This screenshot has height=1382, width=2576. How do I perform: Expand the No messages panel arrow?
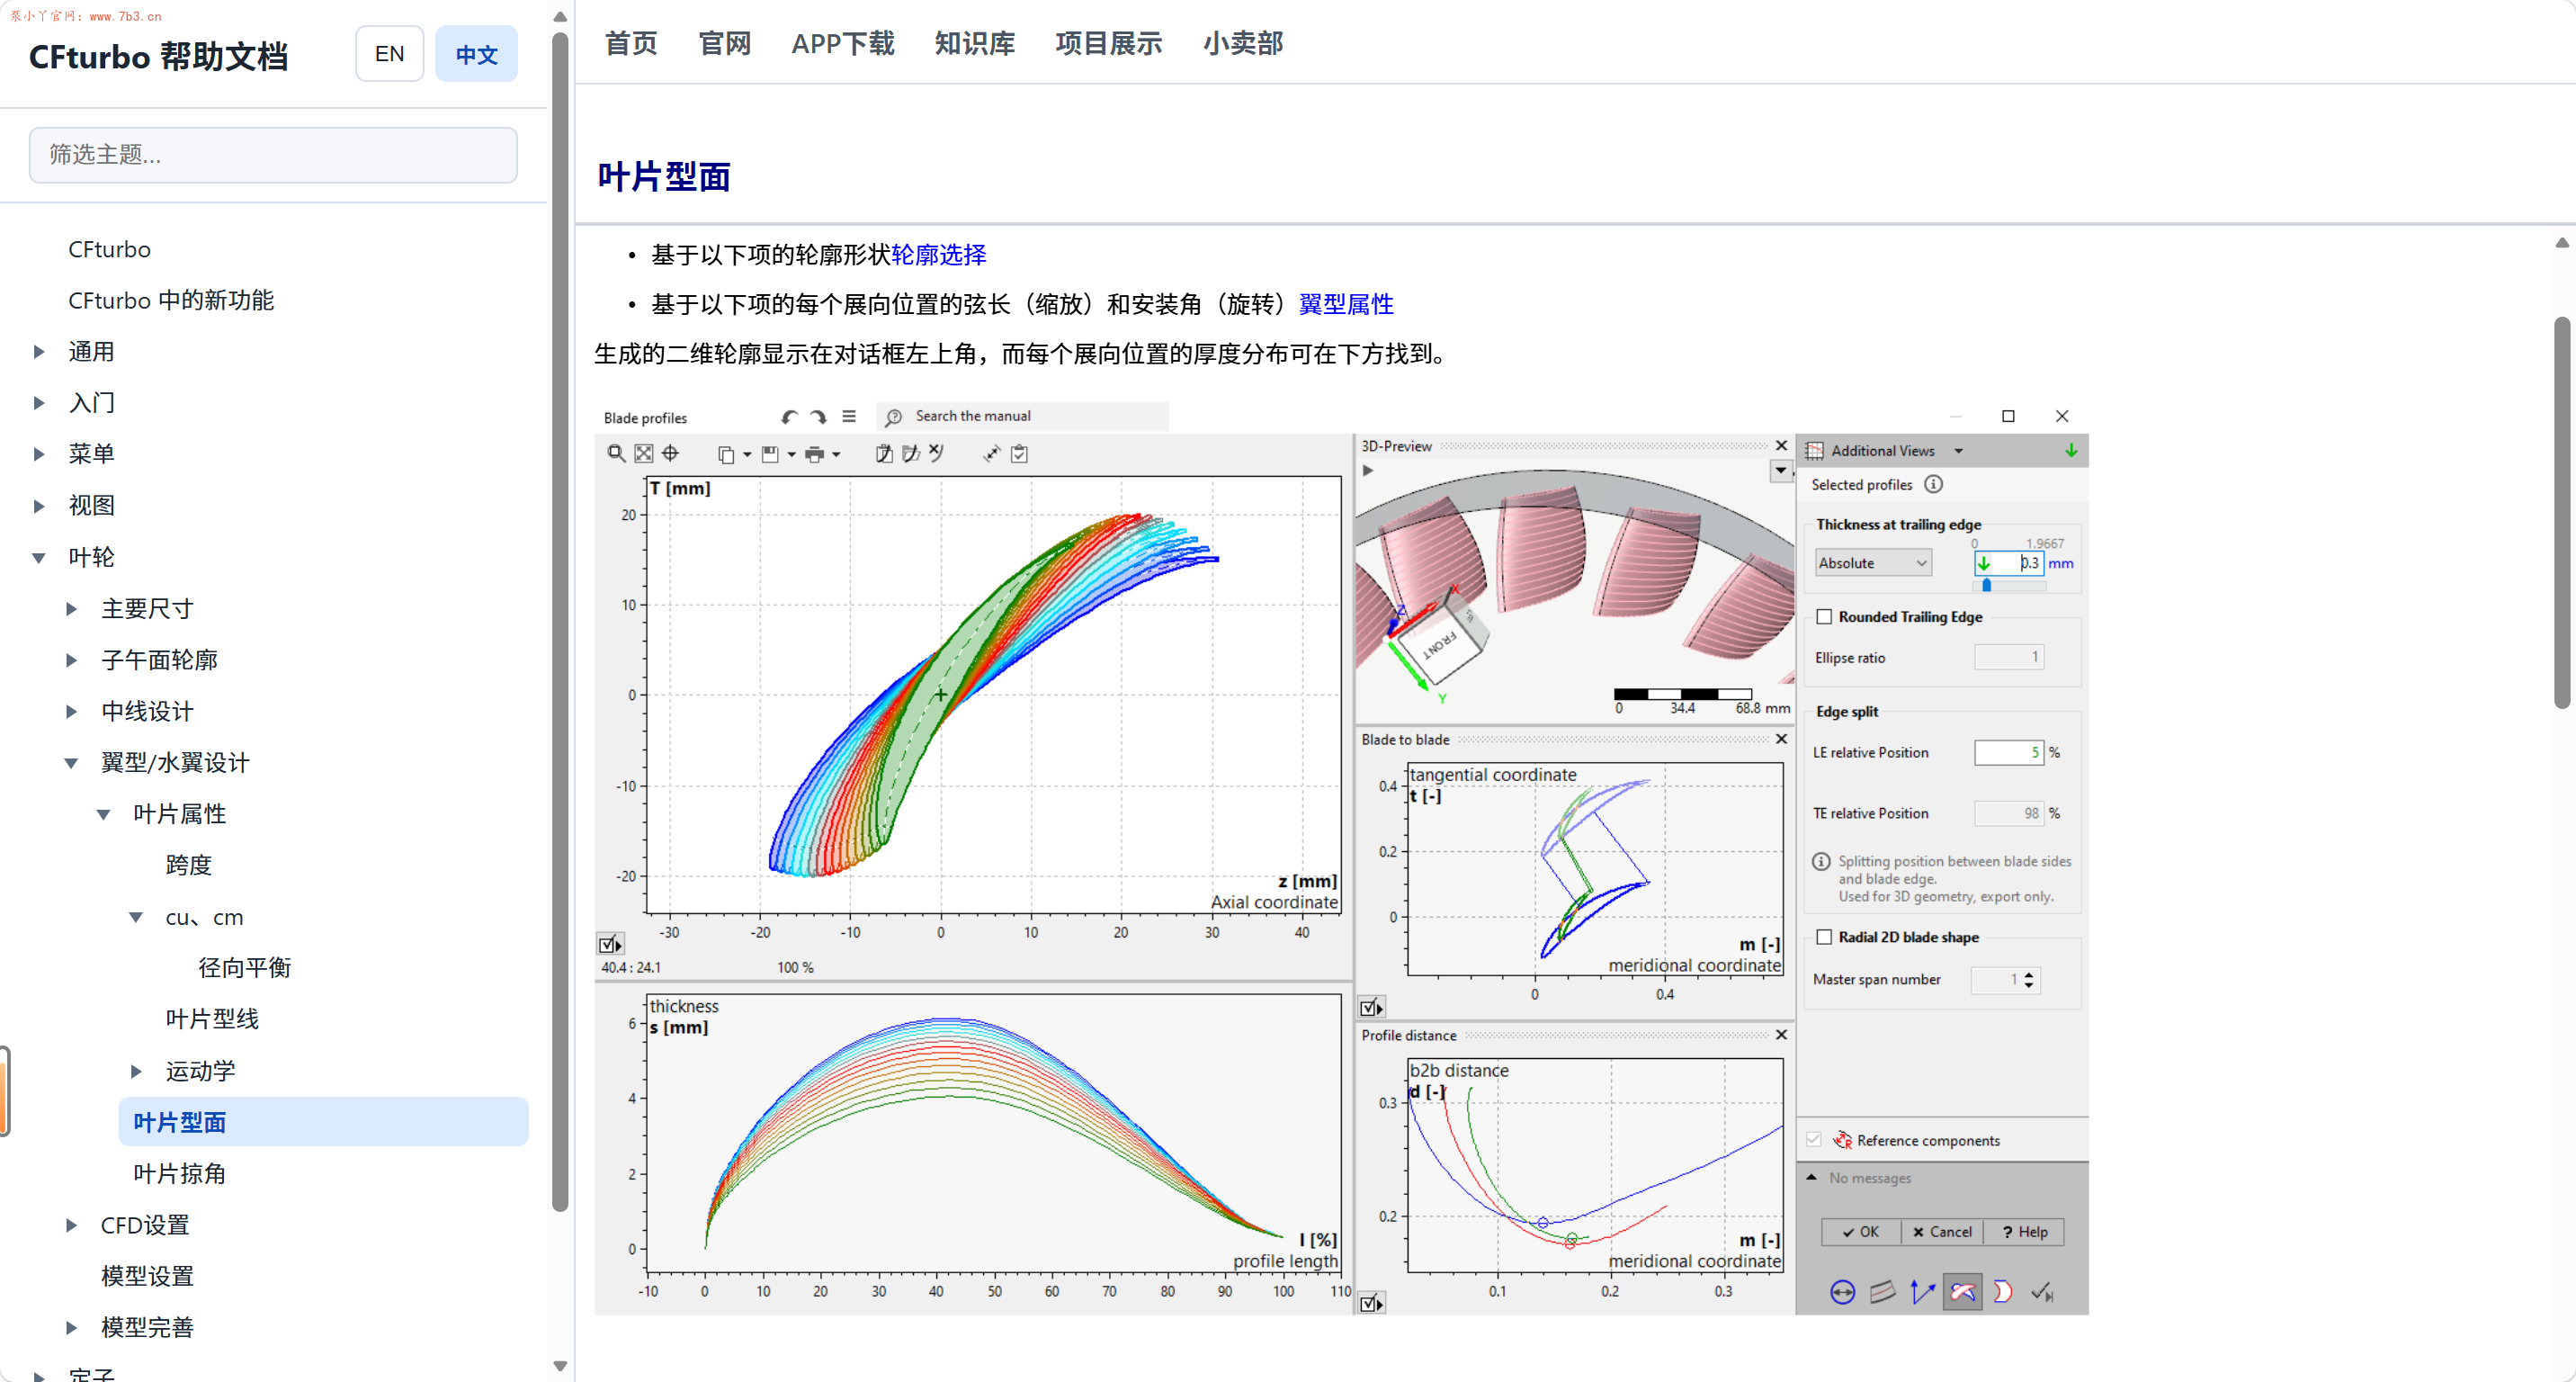coord(1811,1177)
